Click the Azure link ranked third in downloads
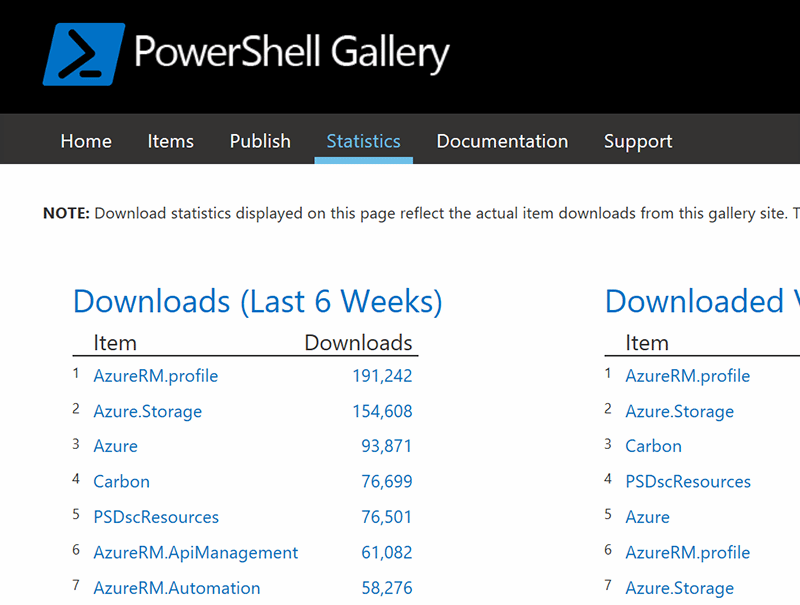 (115, 446)
